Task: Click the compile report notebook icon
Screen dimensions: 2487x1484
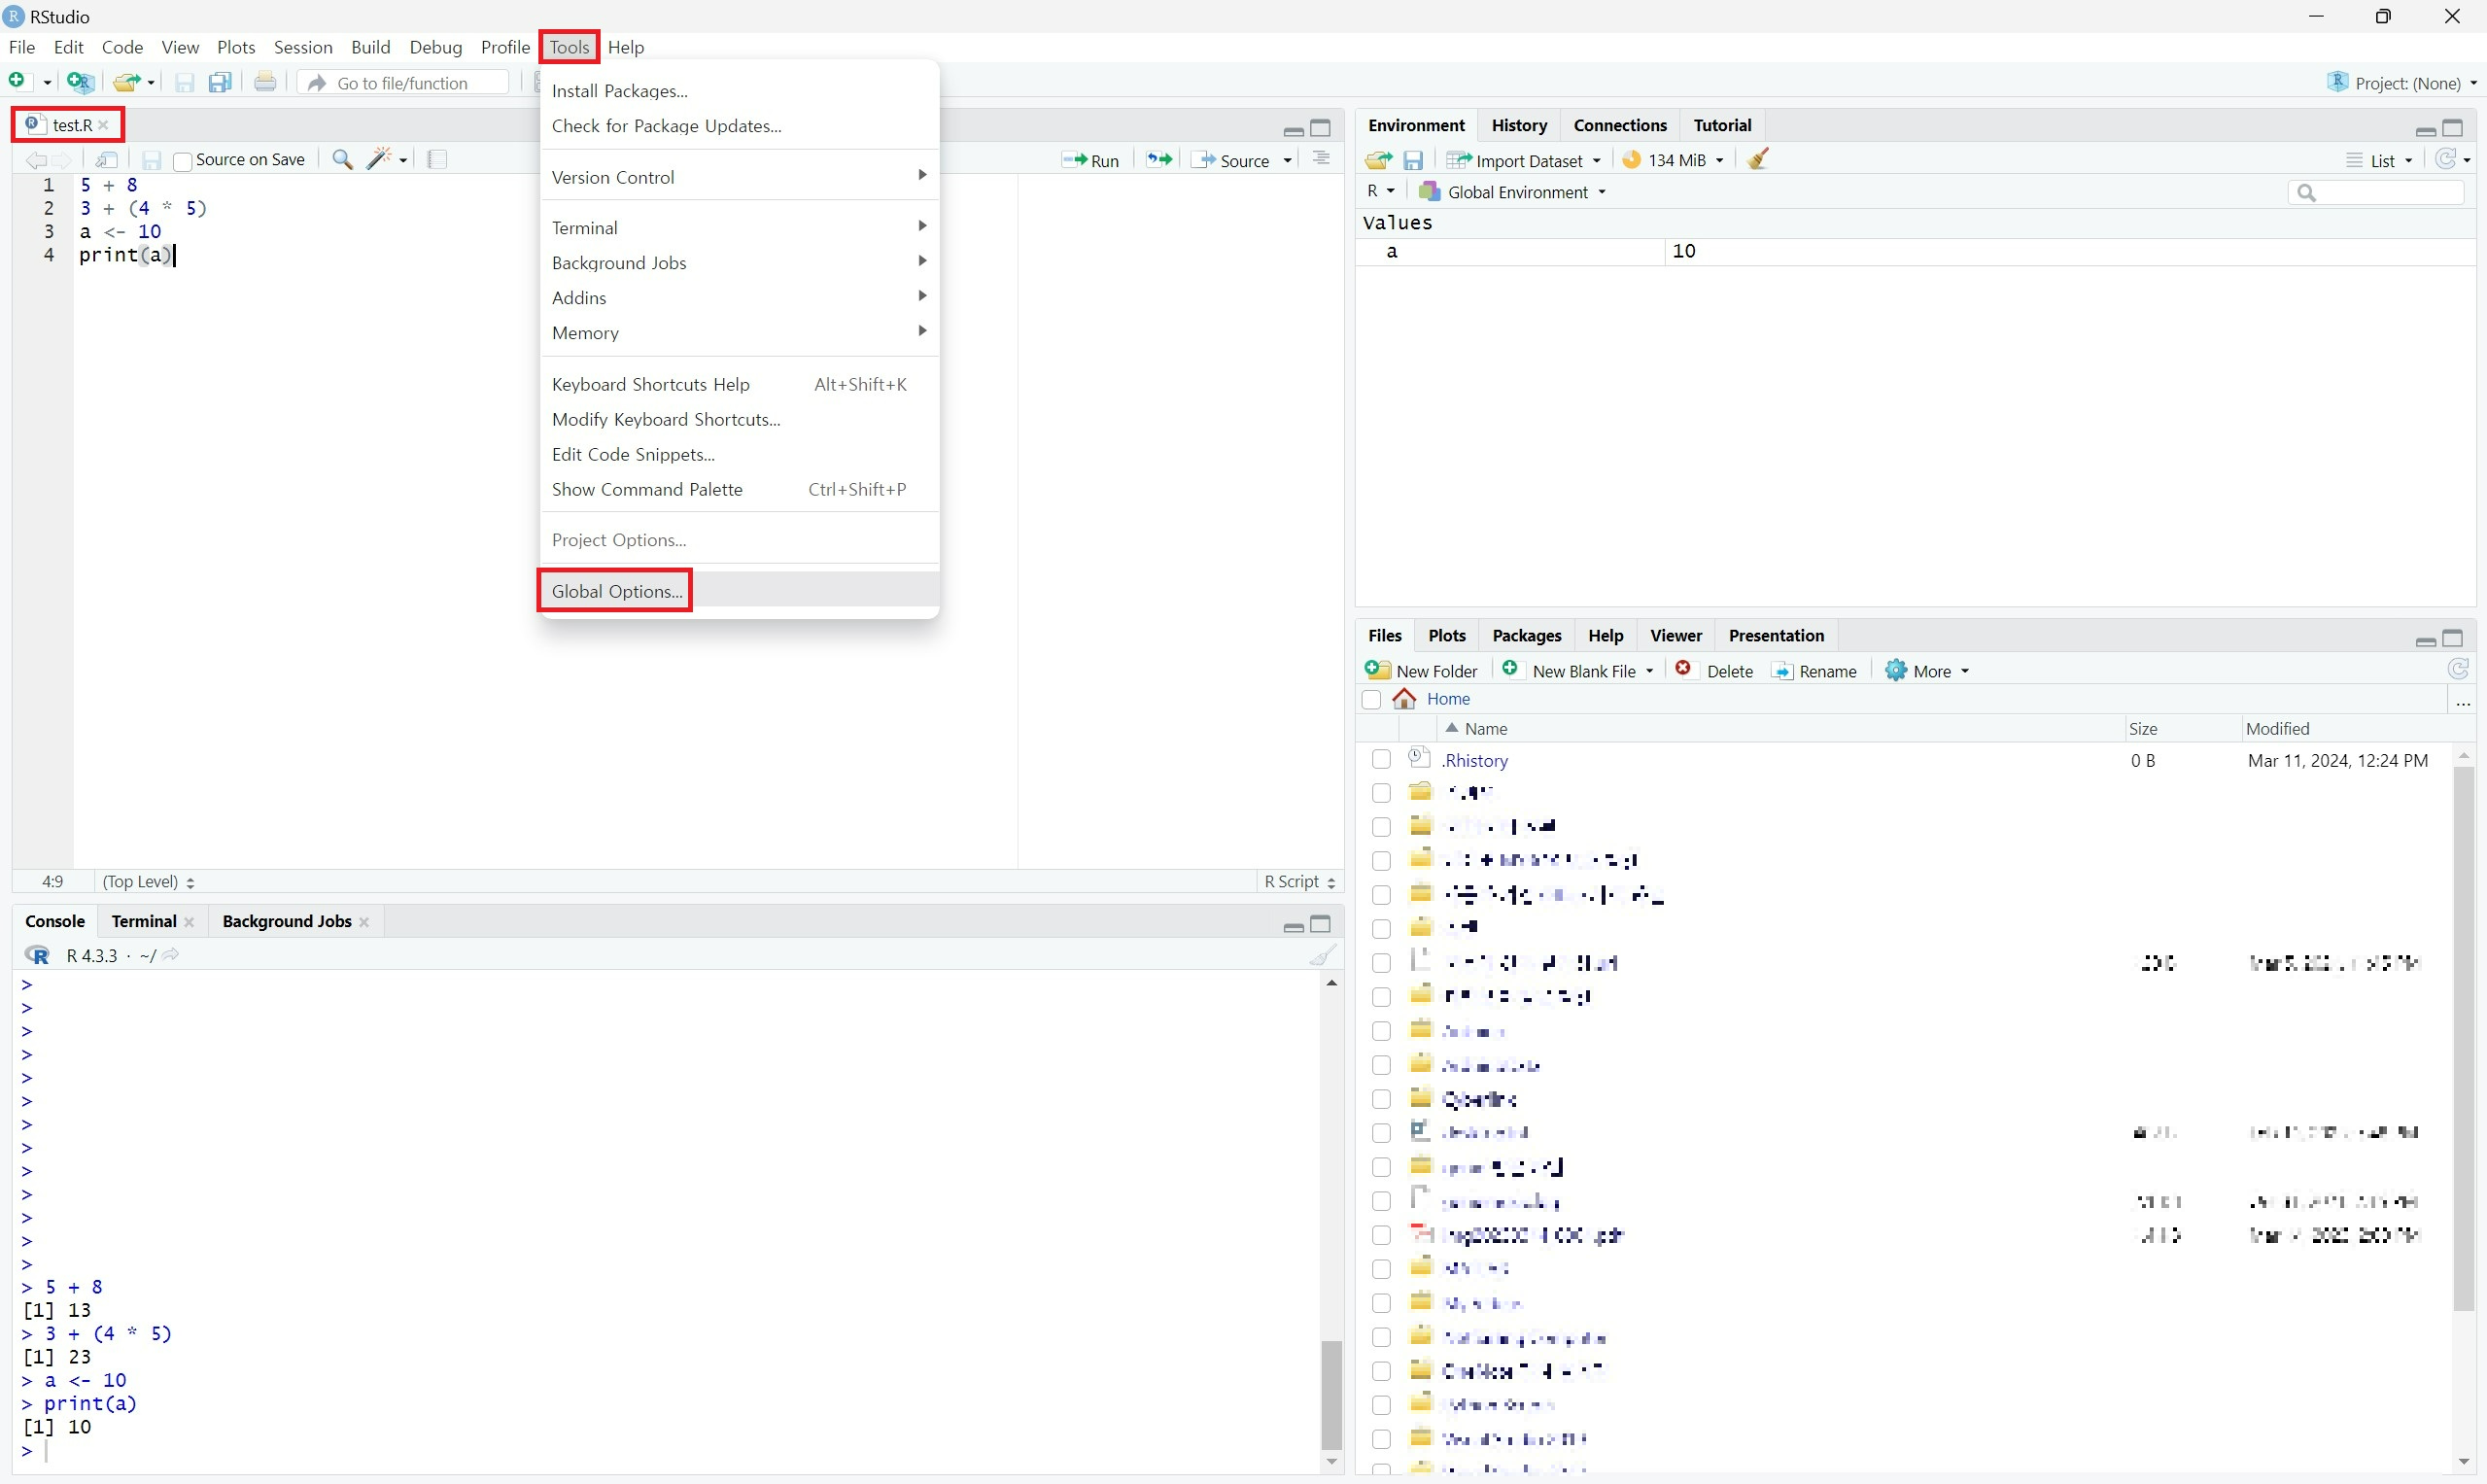Action: (x=437, y=160)
